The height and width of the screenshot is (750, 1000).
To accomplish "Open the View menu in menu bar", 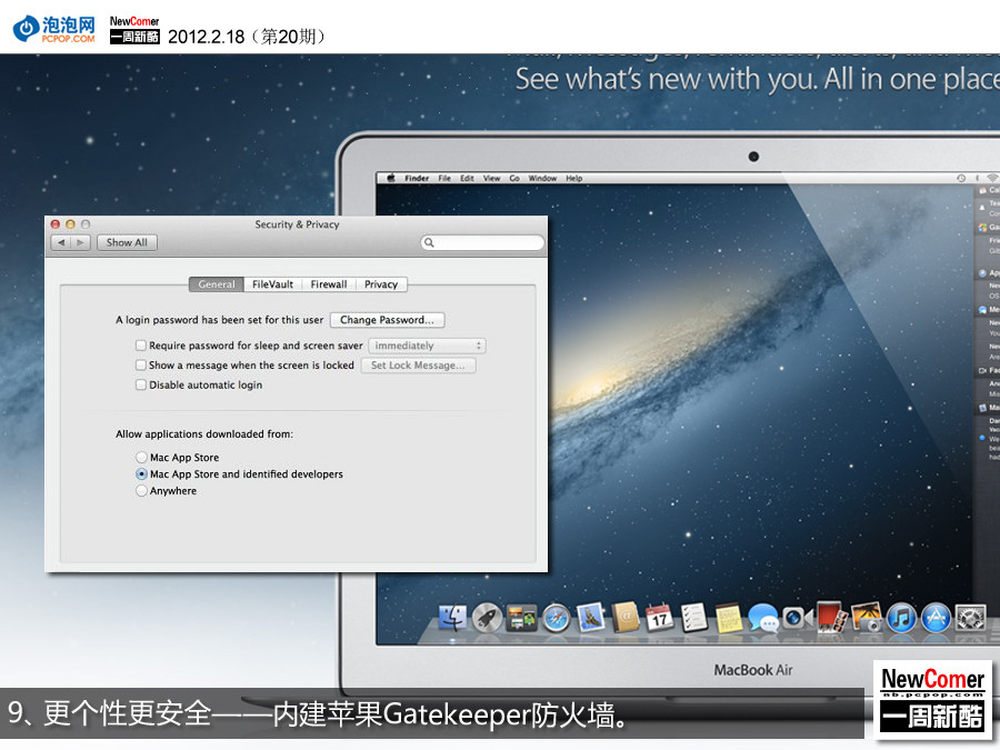I will pos(491,179).
